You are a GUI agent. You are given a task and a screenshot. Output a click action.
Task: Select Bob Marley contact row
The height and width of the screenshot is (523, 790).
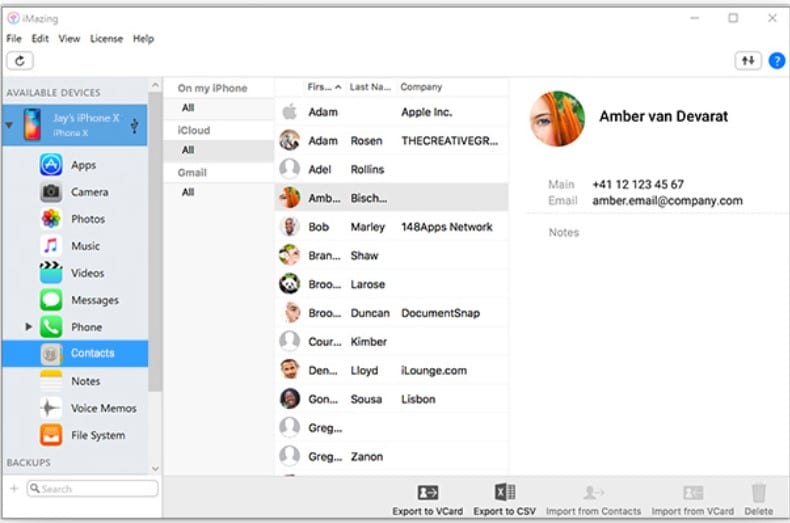pyautogui.click(x=390, y=227)
